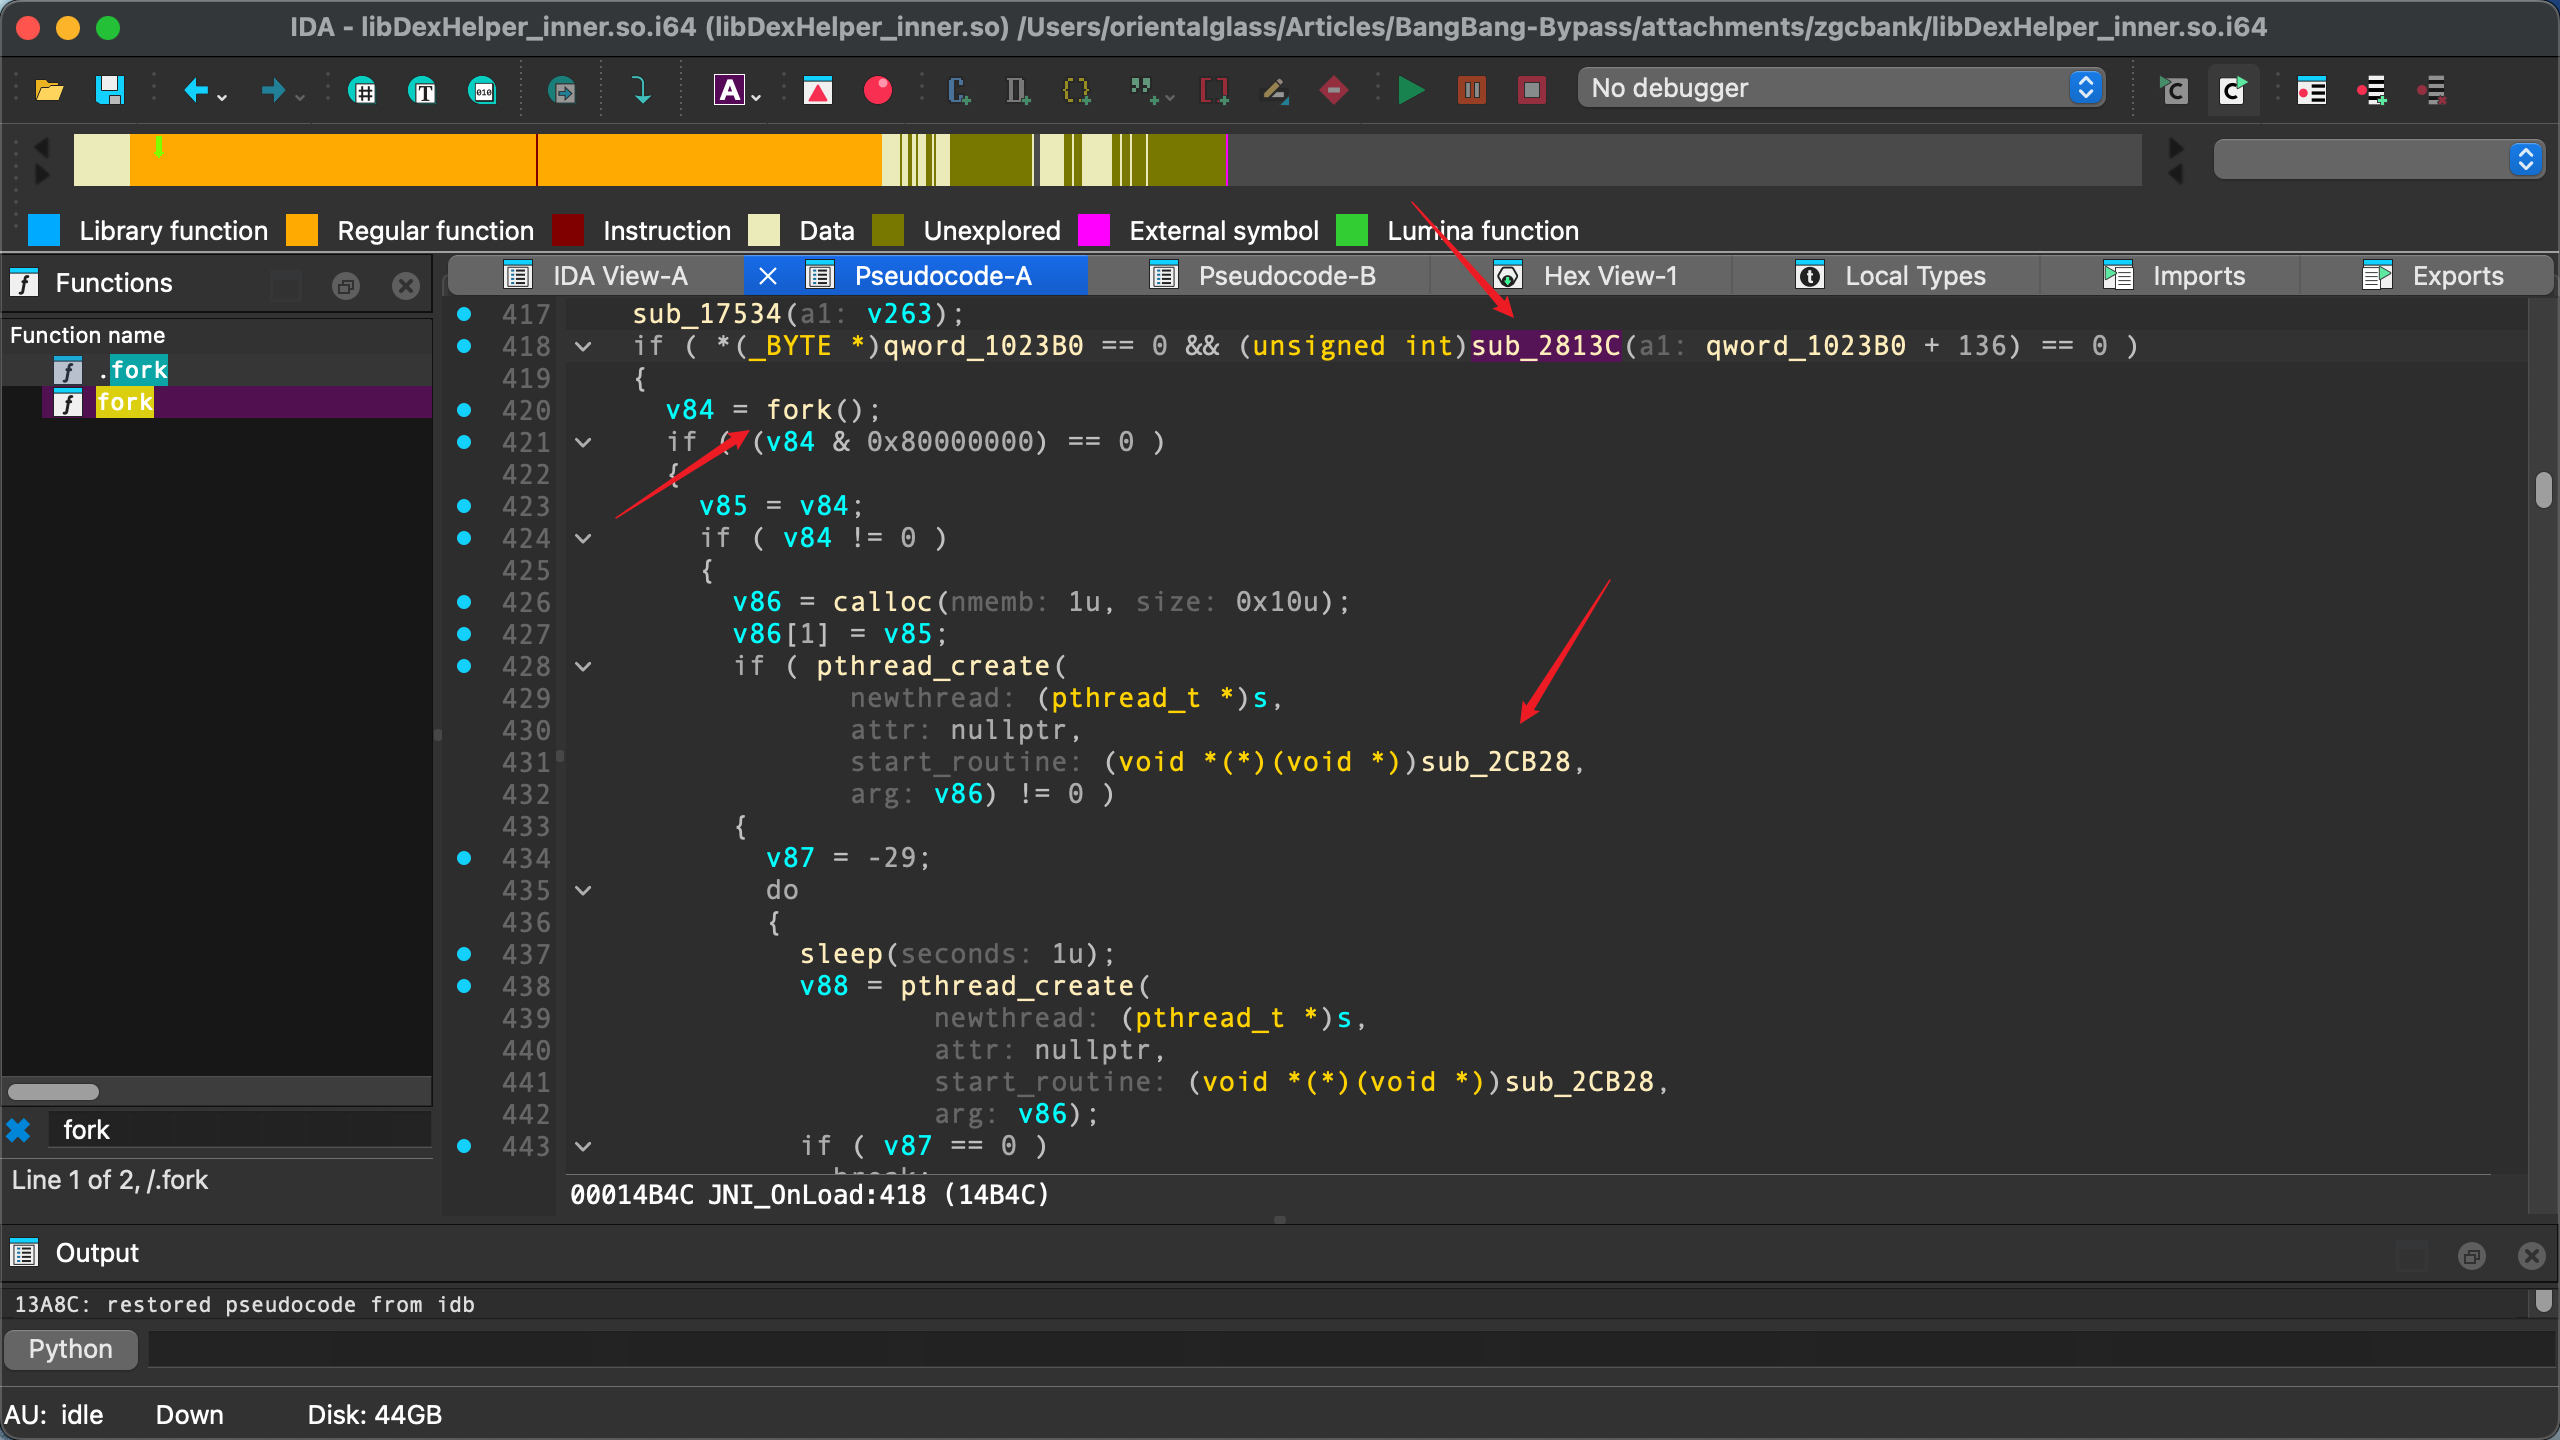Open the navigation band dropdown on the right
The width and height of the screenshot is (2560, 1440).
click(x=2379, y=160)
